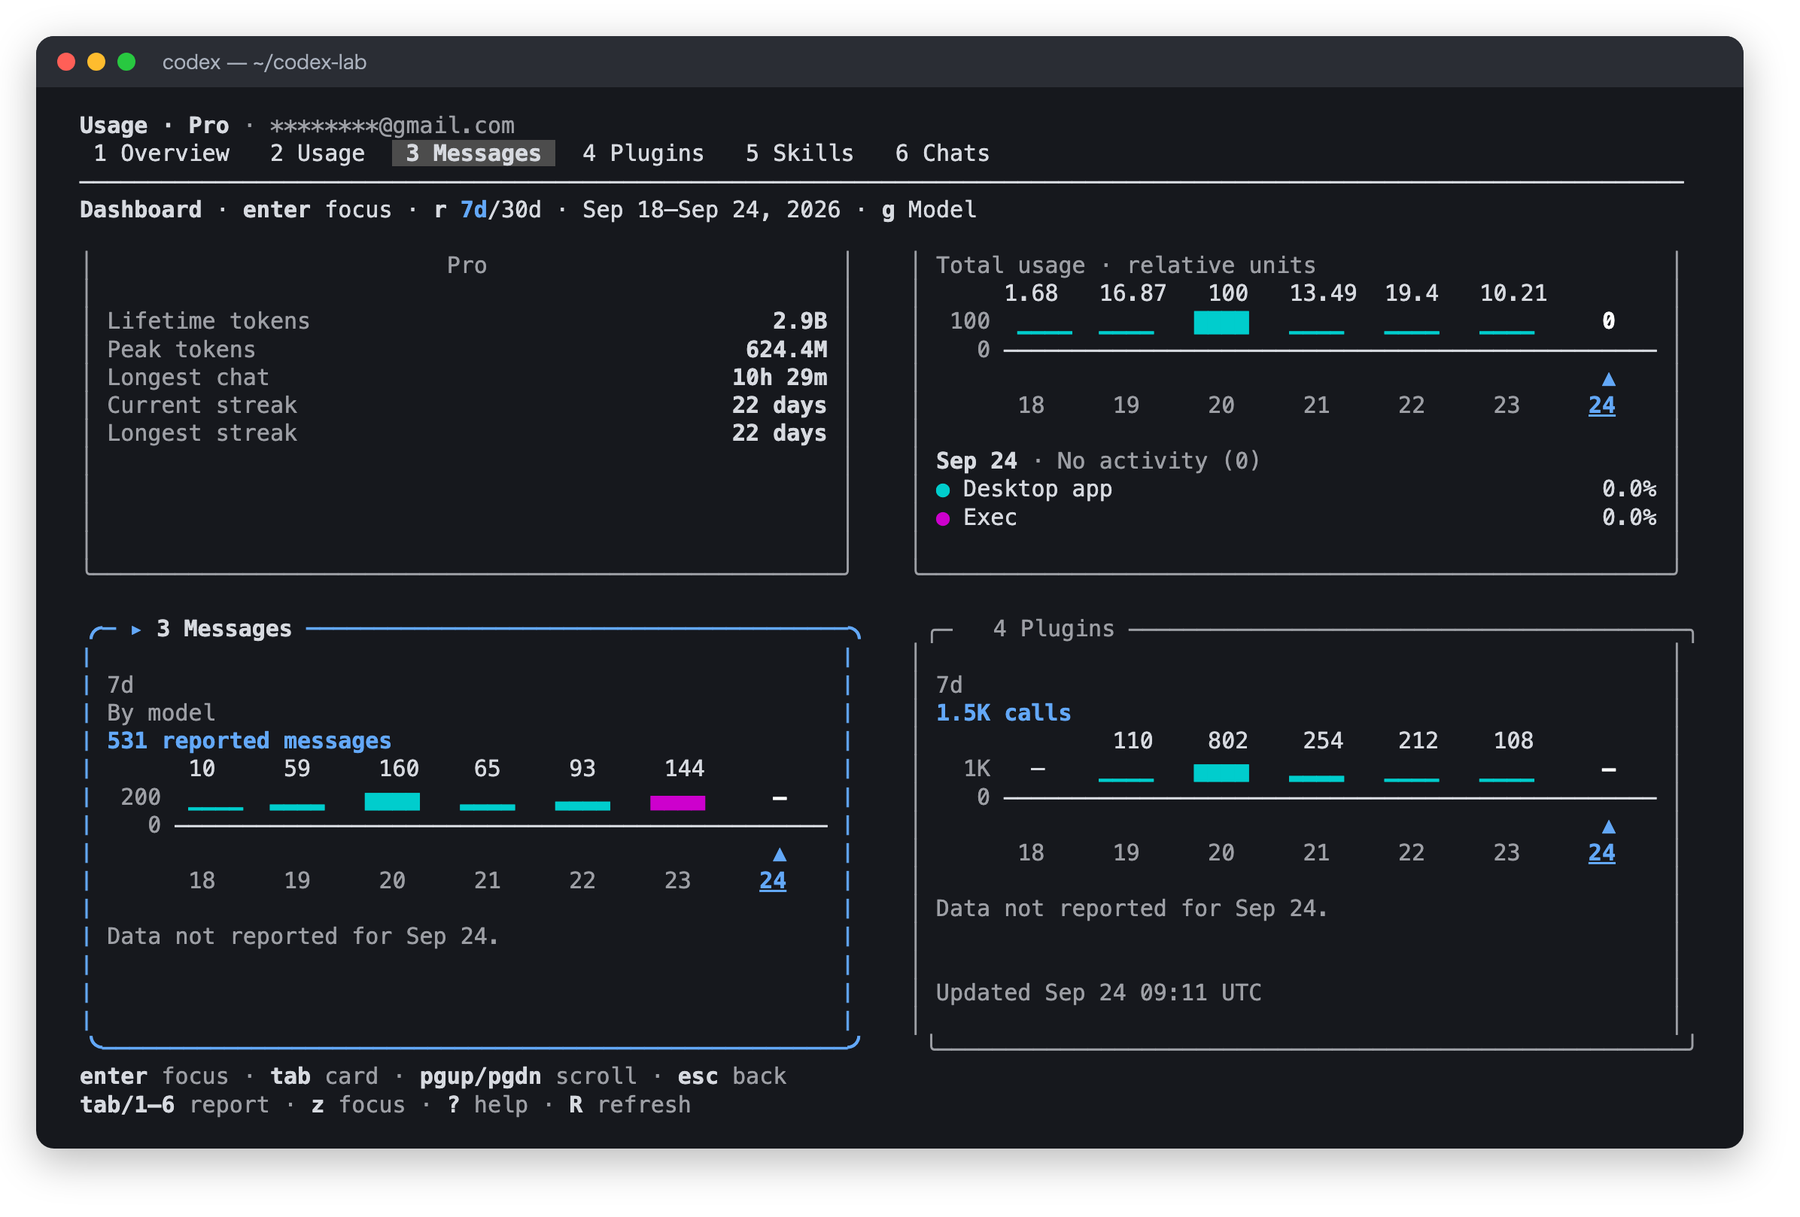Click Sep 24 No activity (0) line
Screen dimensions: 1800x1217
point(1098,461)
